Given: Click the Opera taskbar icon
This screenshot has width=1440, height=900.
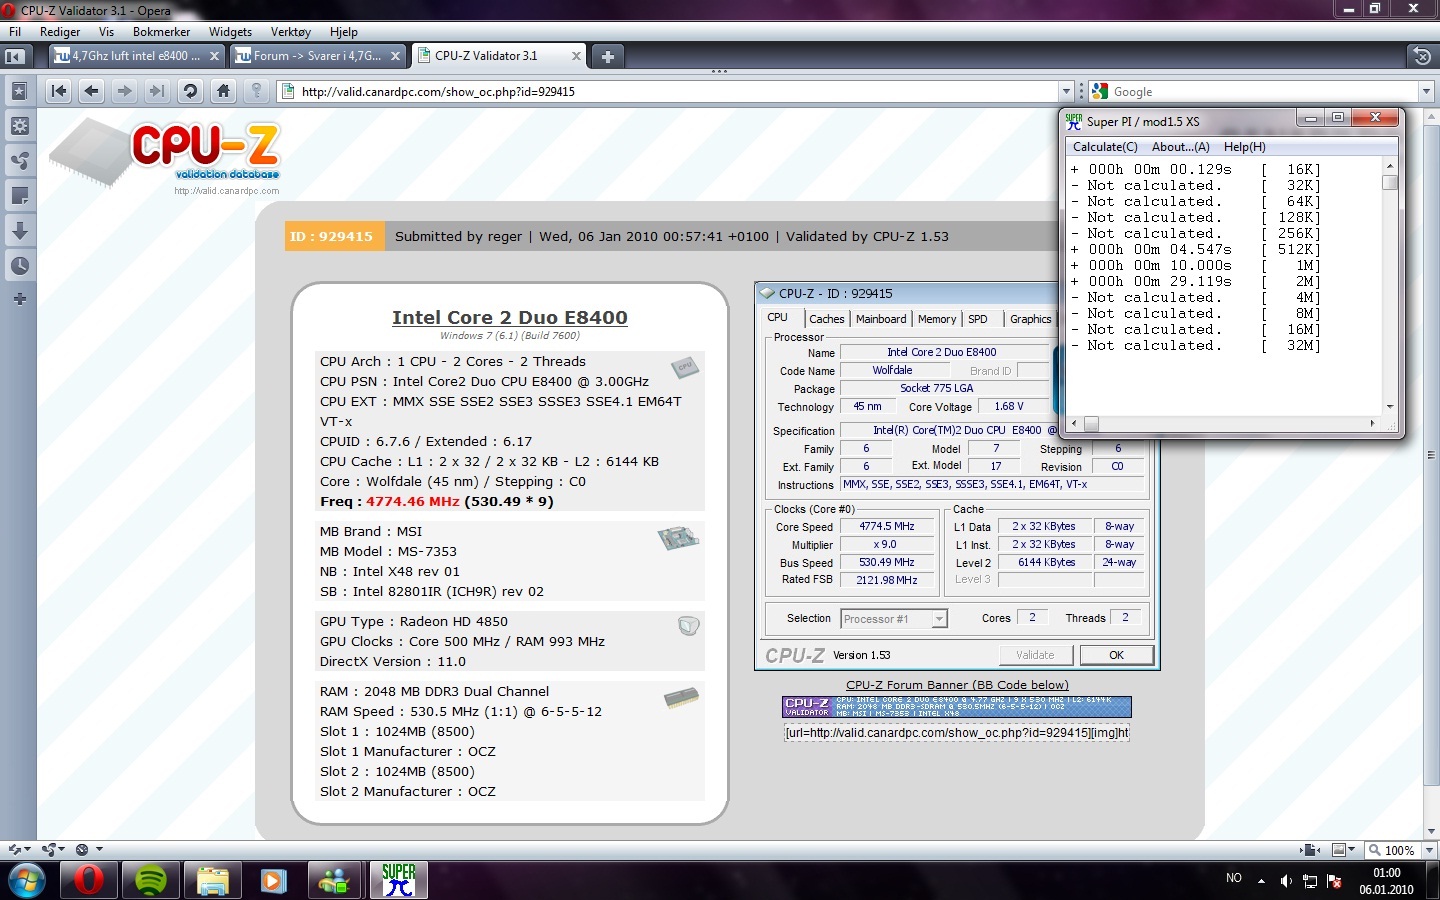Looking at the screenshot, I should coord(89,881).
